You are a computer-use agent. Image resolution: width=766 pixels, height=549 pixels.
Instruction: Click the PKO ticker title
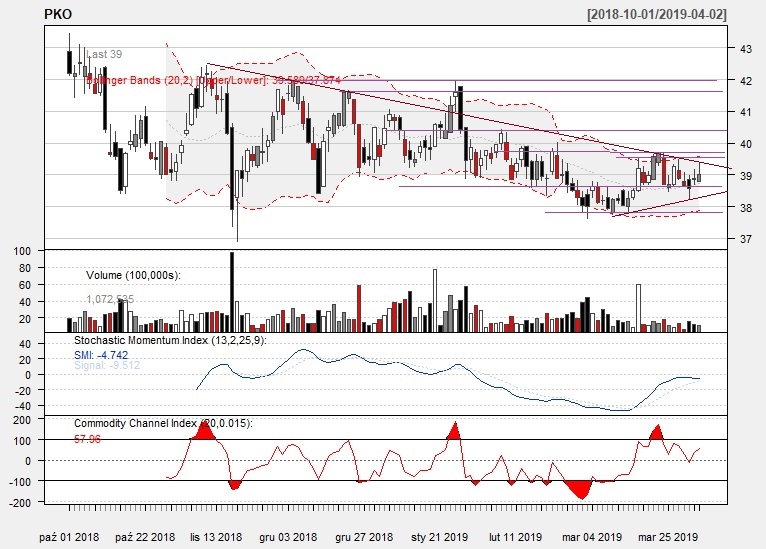(58, 14)
